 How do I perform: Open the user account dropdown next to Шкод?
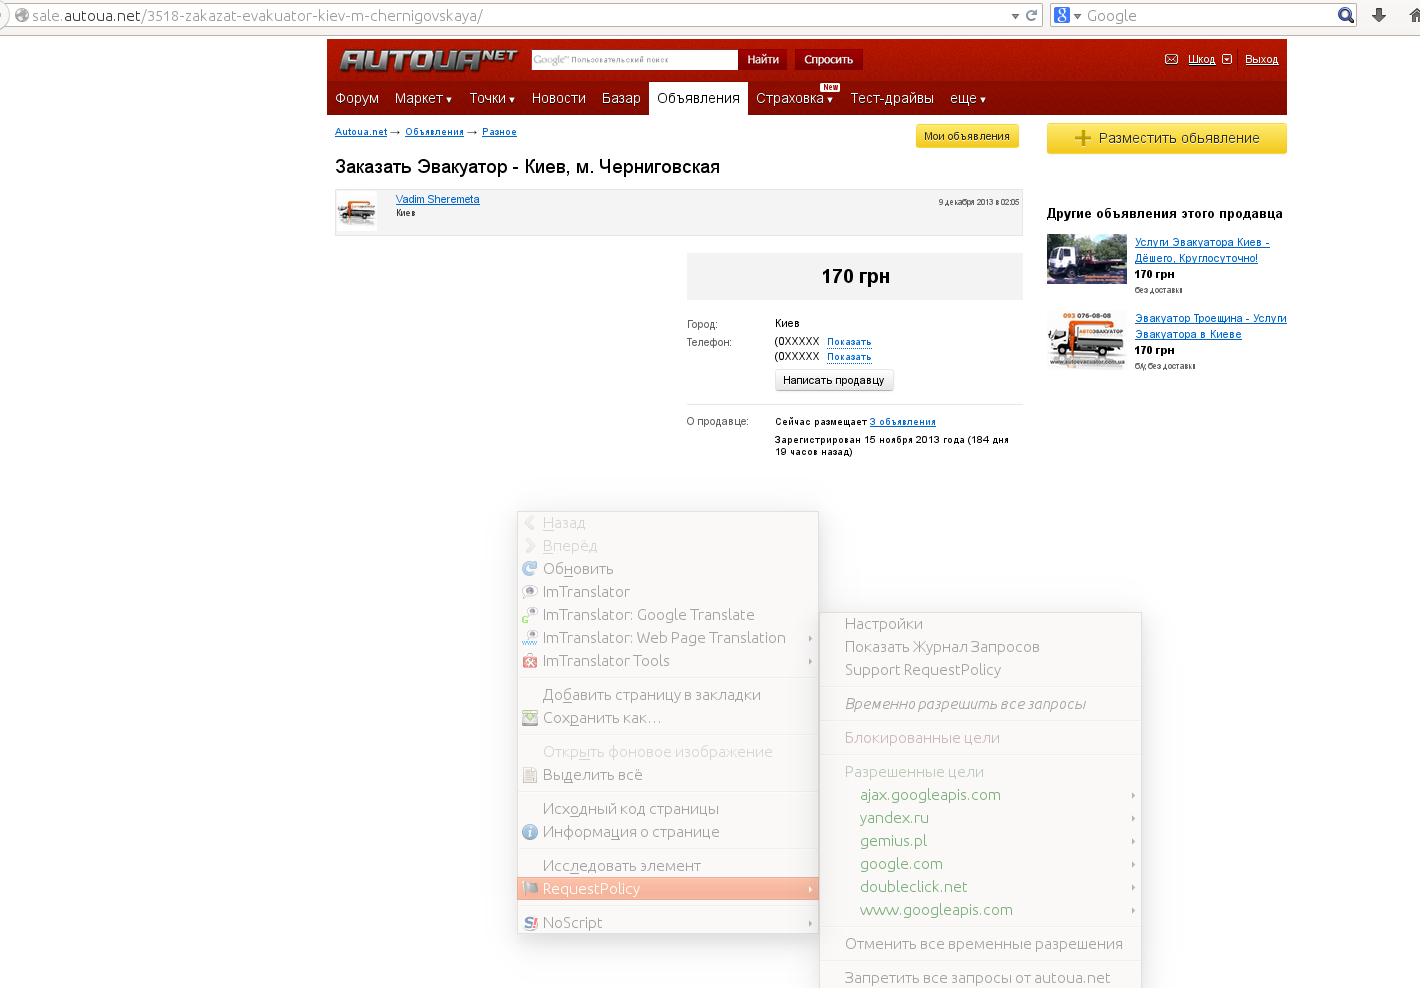pyautogui.click(x=1227, y=59)
